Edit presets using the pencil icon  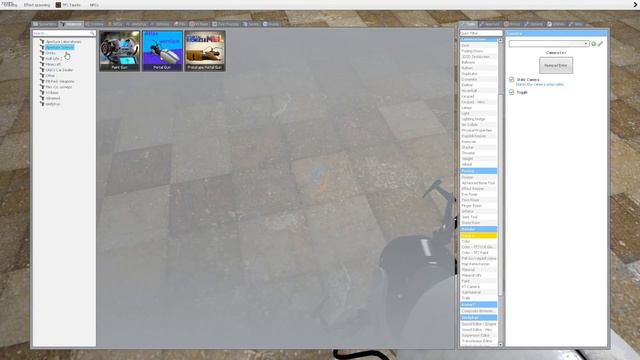click(x=600, y=44)
